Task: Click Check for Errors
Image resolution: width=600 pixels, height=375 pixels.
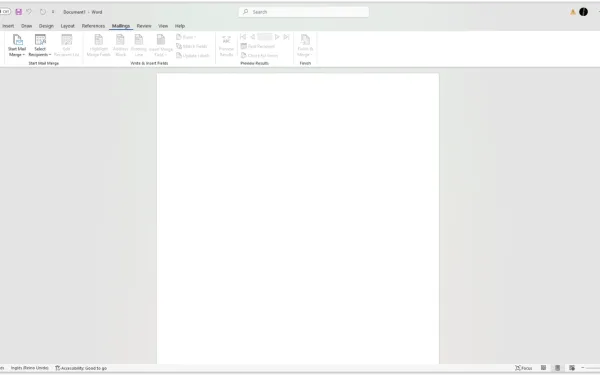Action: (x=259, y=55)
